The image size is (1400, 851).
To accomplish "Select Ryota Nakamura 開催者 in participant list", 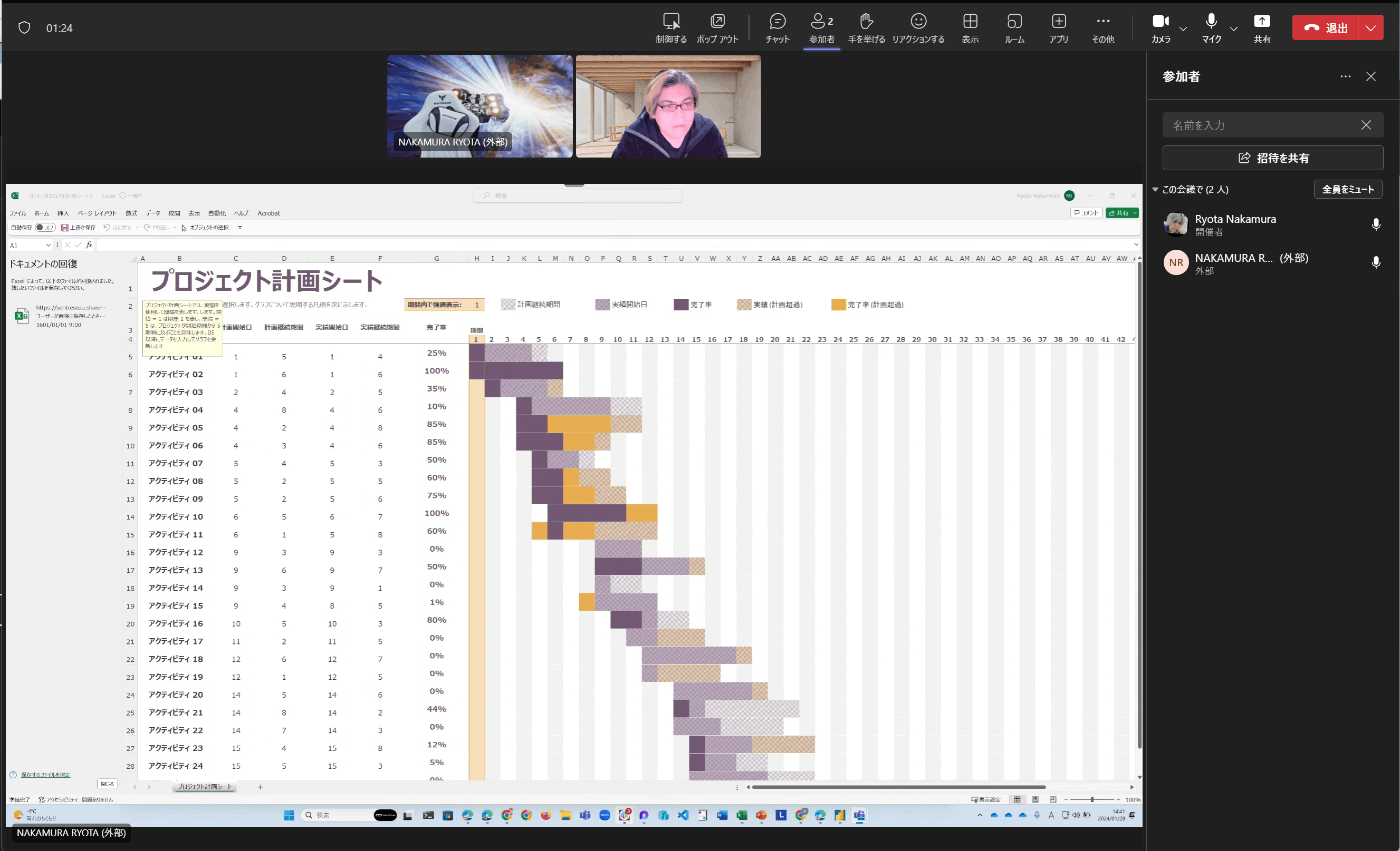I will [x=1273, y=224].
